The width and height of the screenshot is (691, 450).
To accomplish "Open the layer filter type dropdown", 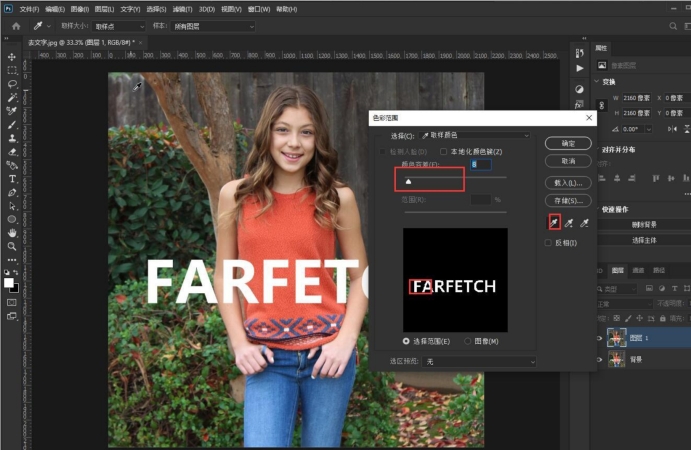I will point(618,289).
